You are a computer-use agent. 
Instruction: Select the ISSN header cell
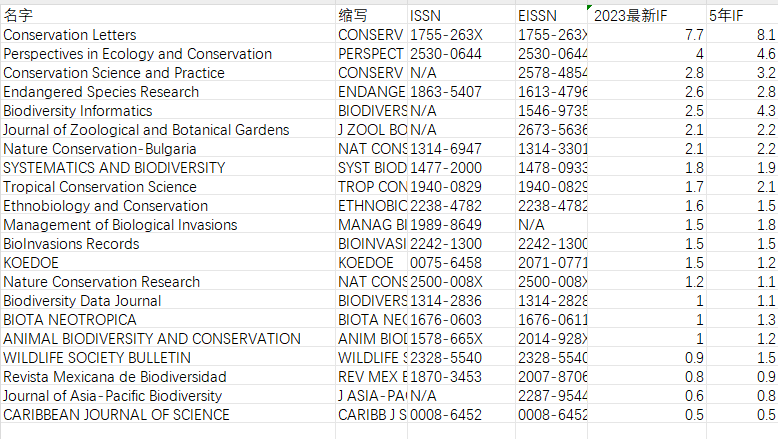tap(461, 15)
